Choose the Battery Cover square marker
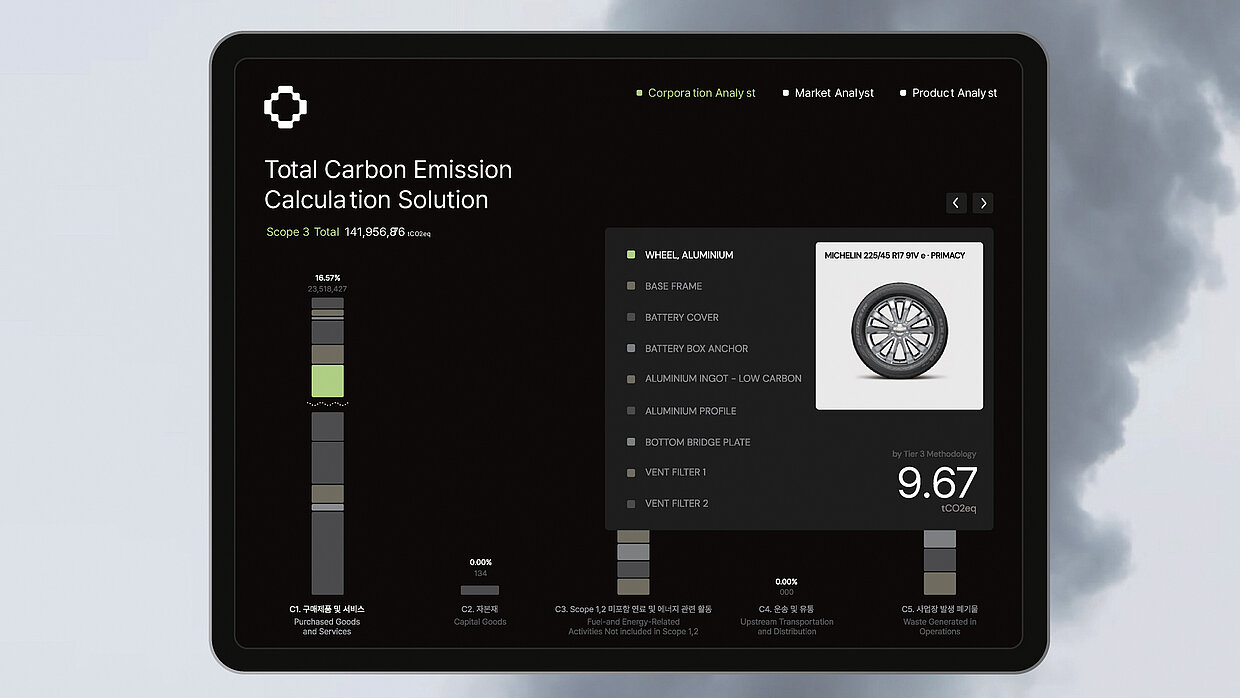 [631, 317]
